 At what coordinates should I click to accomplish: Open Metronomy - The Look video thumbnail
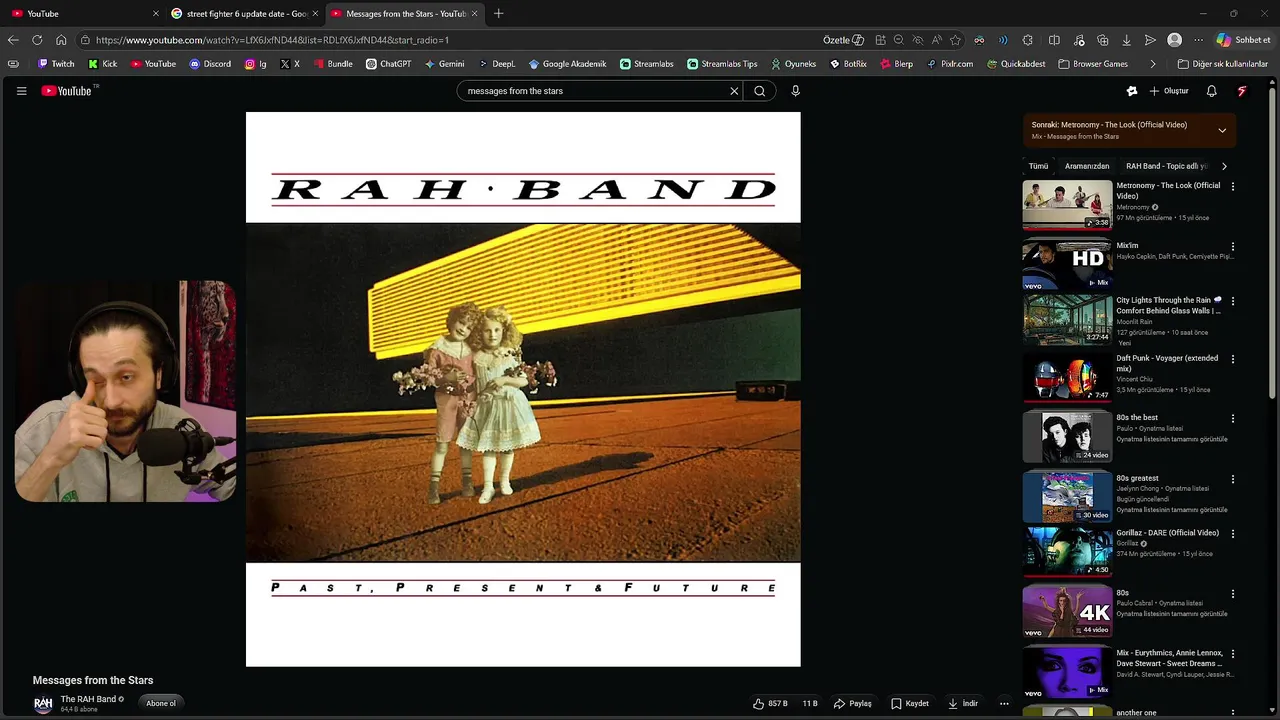(1067, 204)
